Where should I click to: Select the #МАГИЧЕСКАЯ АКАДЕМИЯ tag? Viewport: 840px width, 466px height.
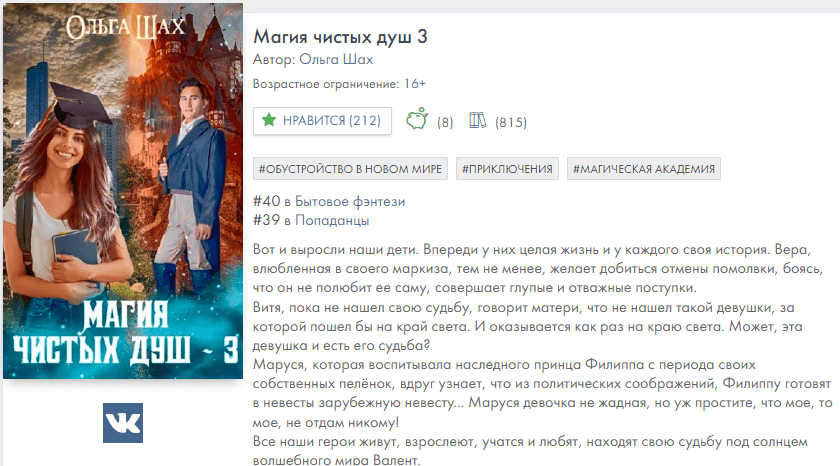pyautogui.click(x=644, y=169)
